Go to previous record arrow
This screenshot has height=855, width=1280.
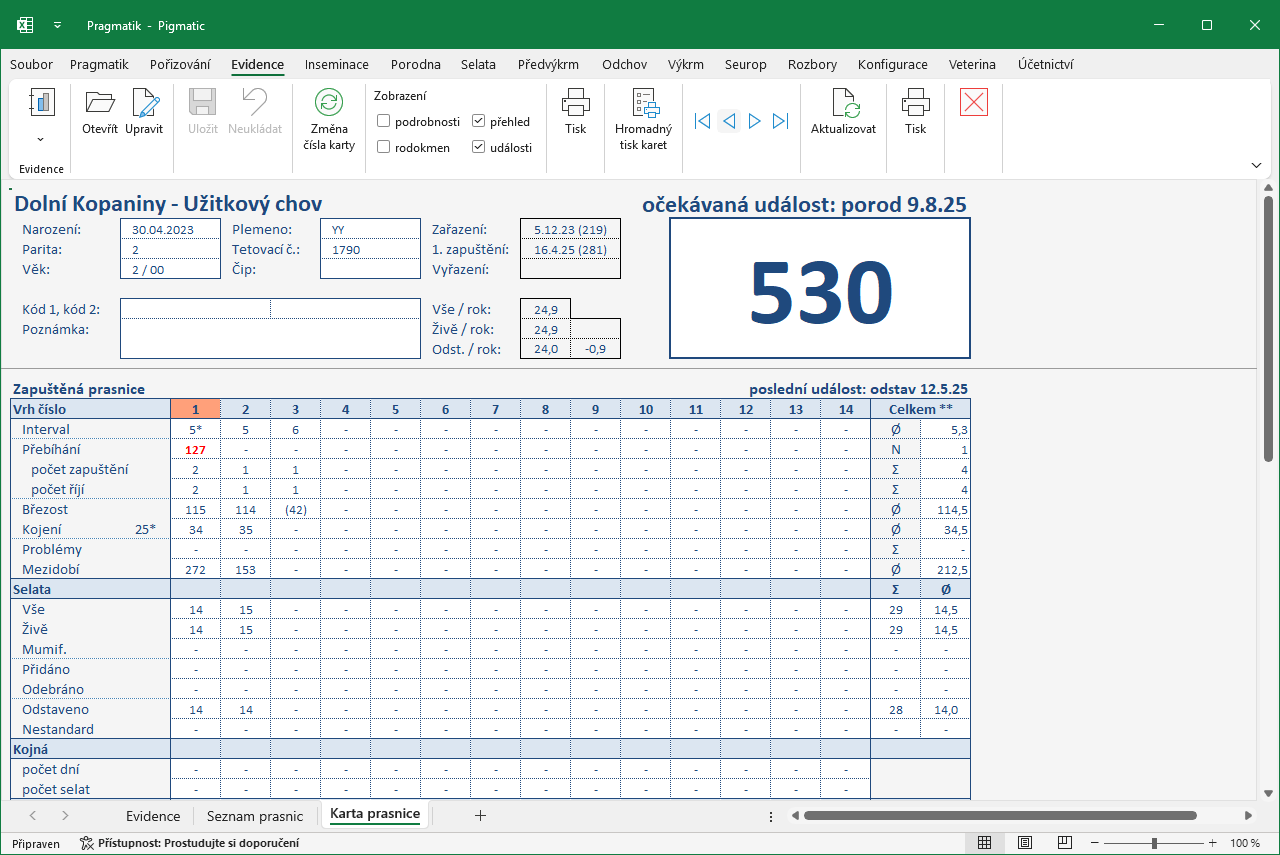(x=729, y=121)
